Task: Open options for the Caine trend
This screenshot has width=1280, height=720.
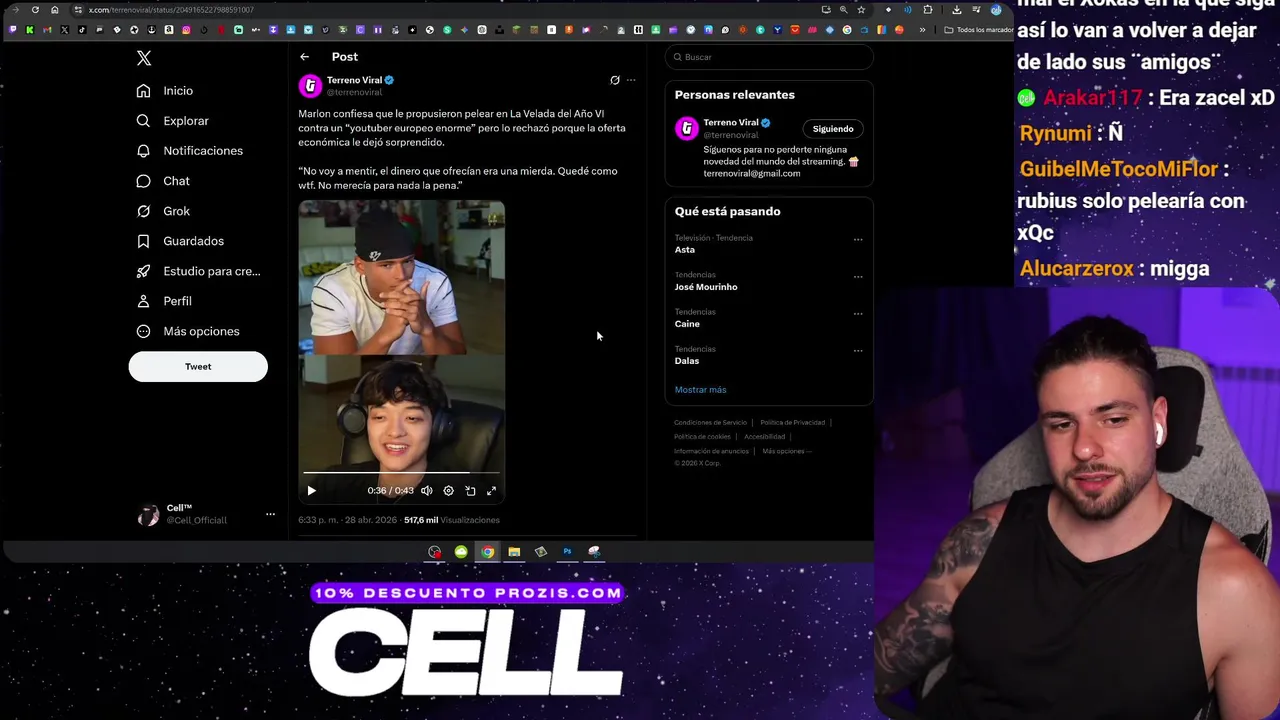Action: [x=858, y=314]
